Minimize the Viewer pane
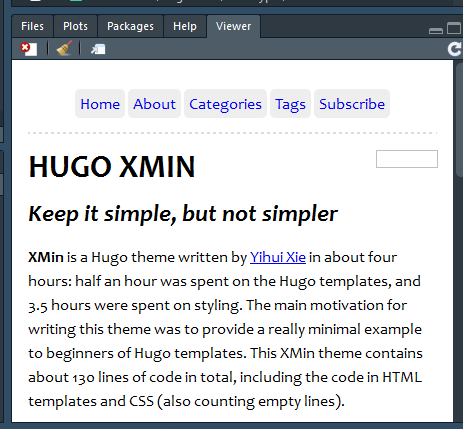Viewport: 463px width, 429px height. click(436, 31)
